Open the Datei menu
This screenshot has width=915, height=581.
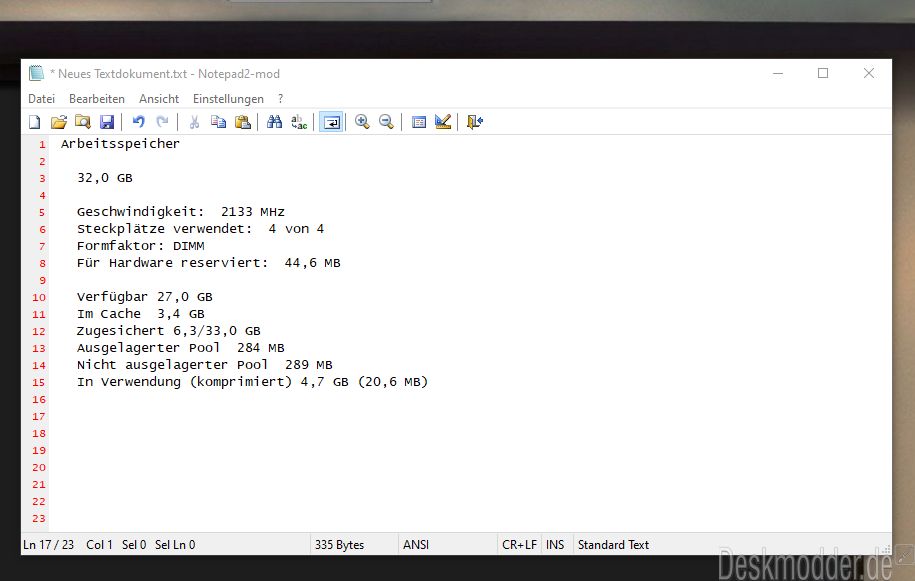coord(41,99)
